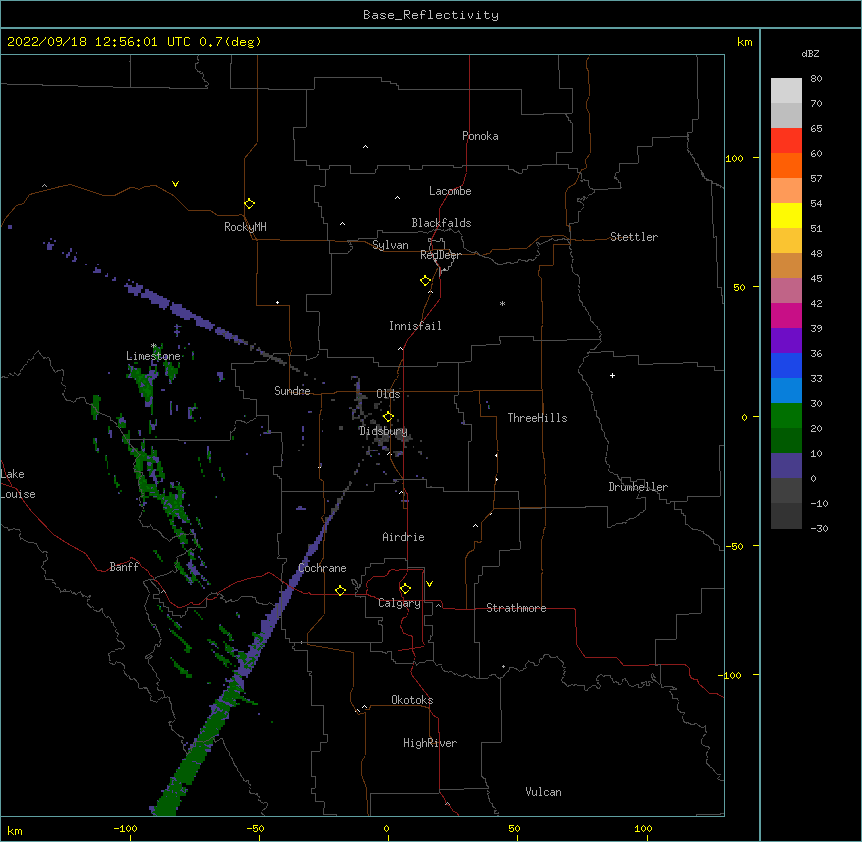Select the 10 dBZ purple color swatch
This screenshot has width=862, height=842.
[x=786, y=466]
